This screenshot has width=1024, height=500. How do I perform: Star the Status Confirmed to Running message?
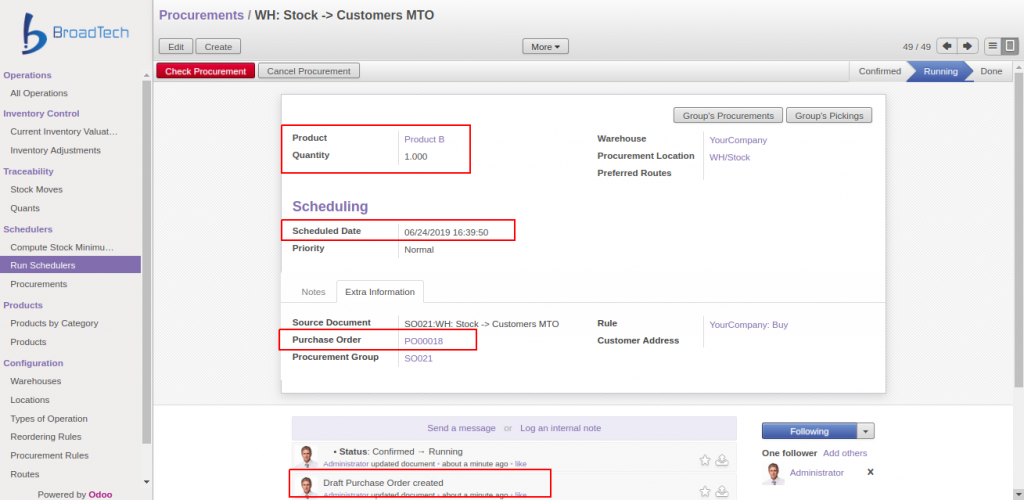click(705, 460)
